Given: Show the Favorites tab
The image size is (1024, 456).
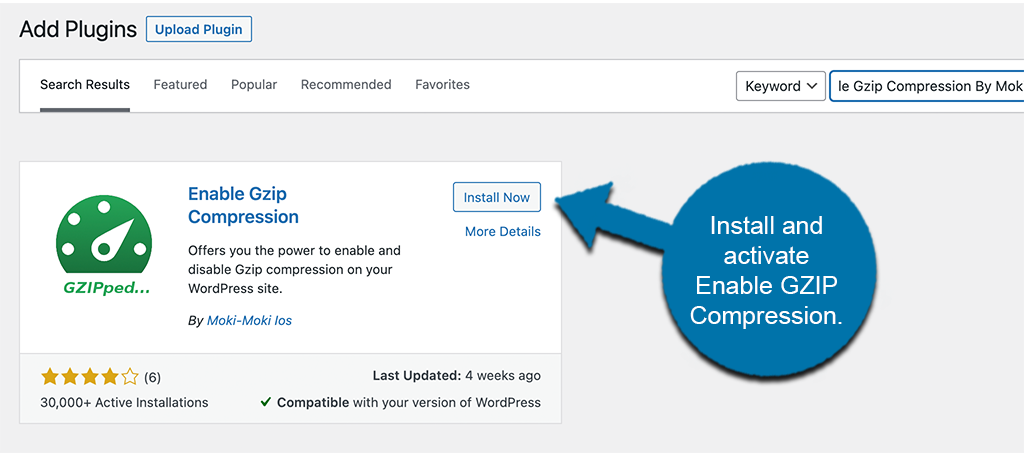Looking at the screenshot, I should pos(442,85).
